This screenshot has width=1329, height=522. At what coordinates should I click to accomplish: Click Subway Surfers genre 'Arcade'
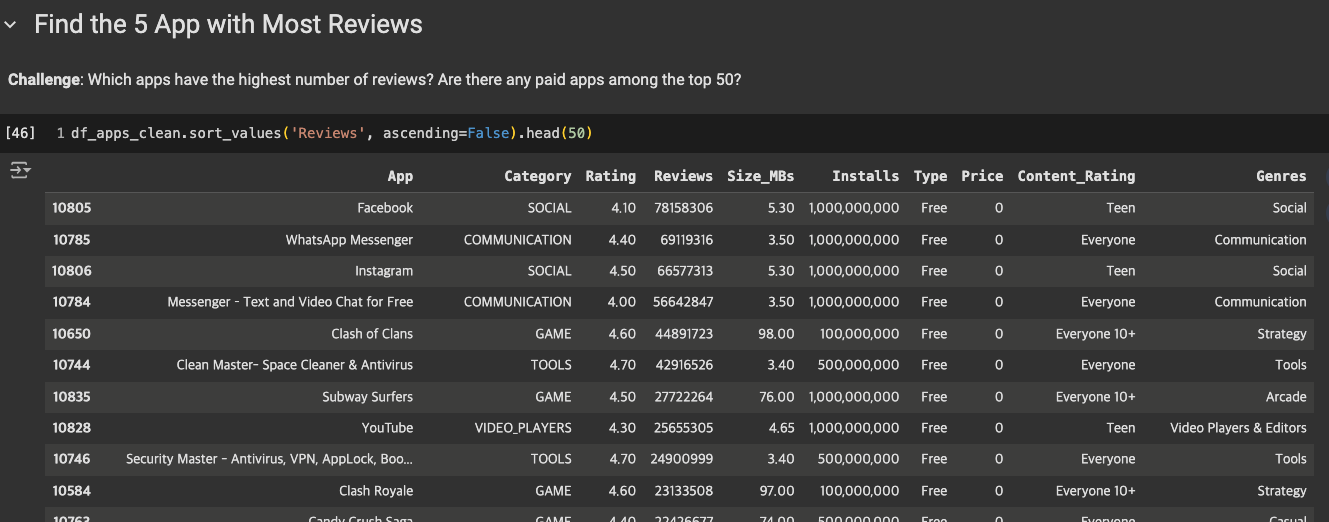tap(1286, 397)
